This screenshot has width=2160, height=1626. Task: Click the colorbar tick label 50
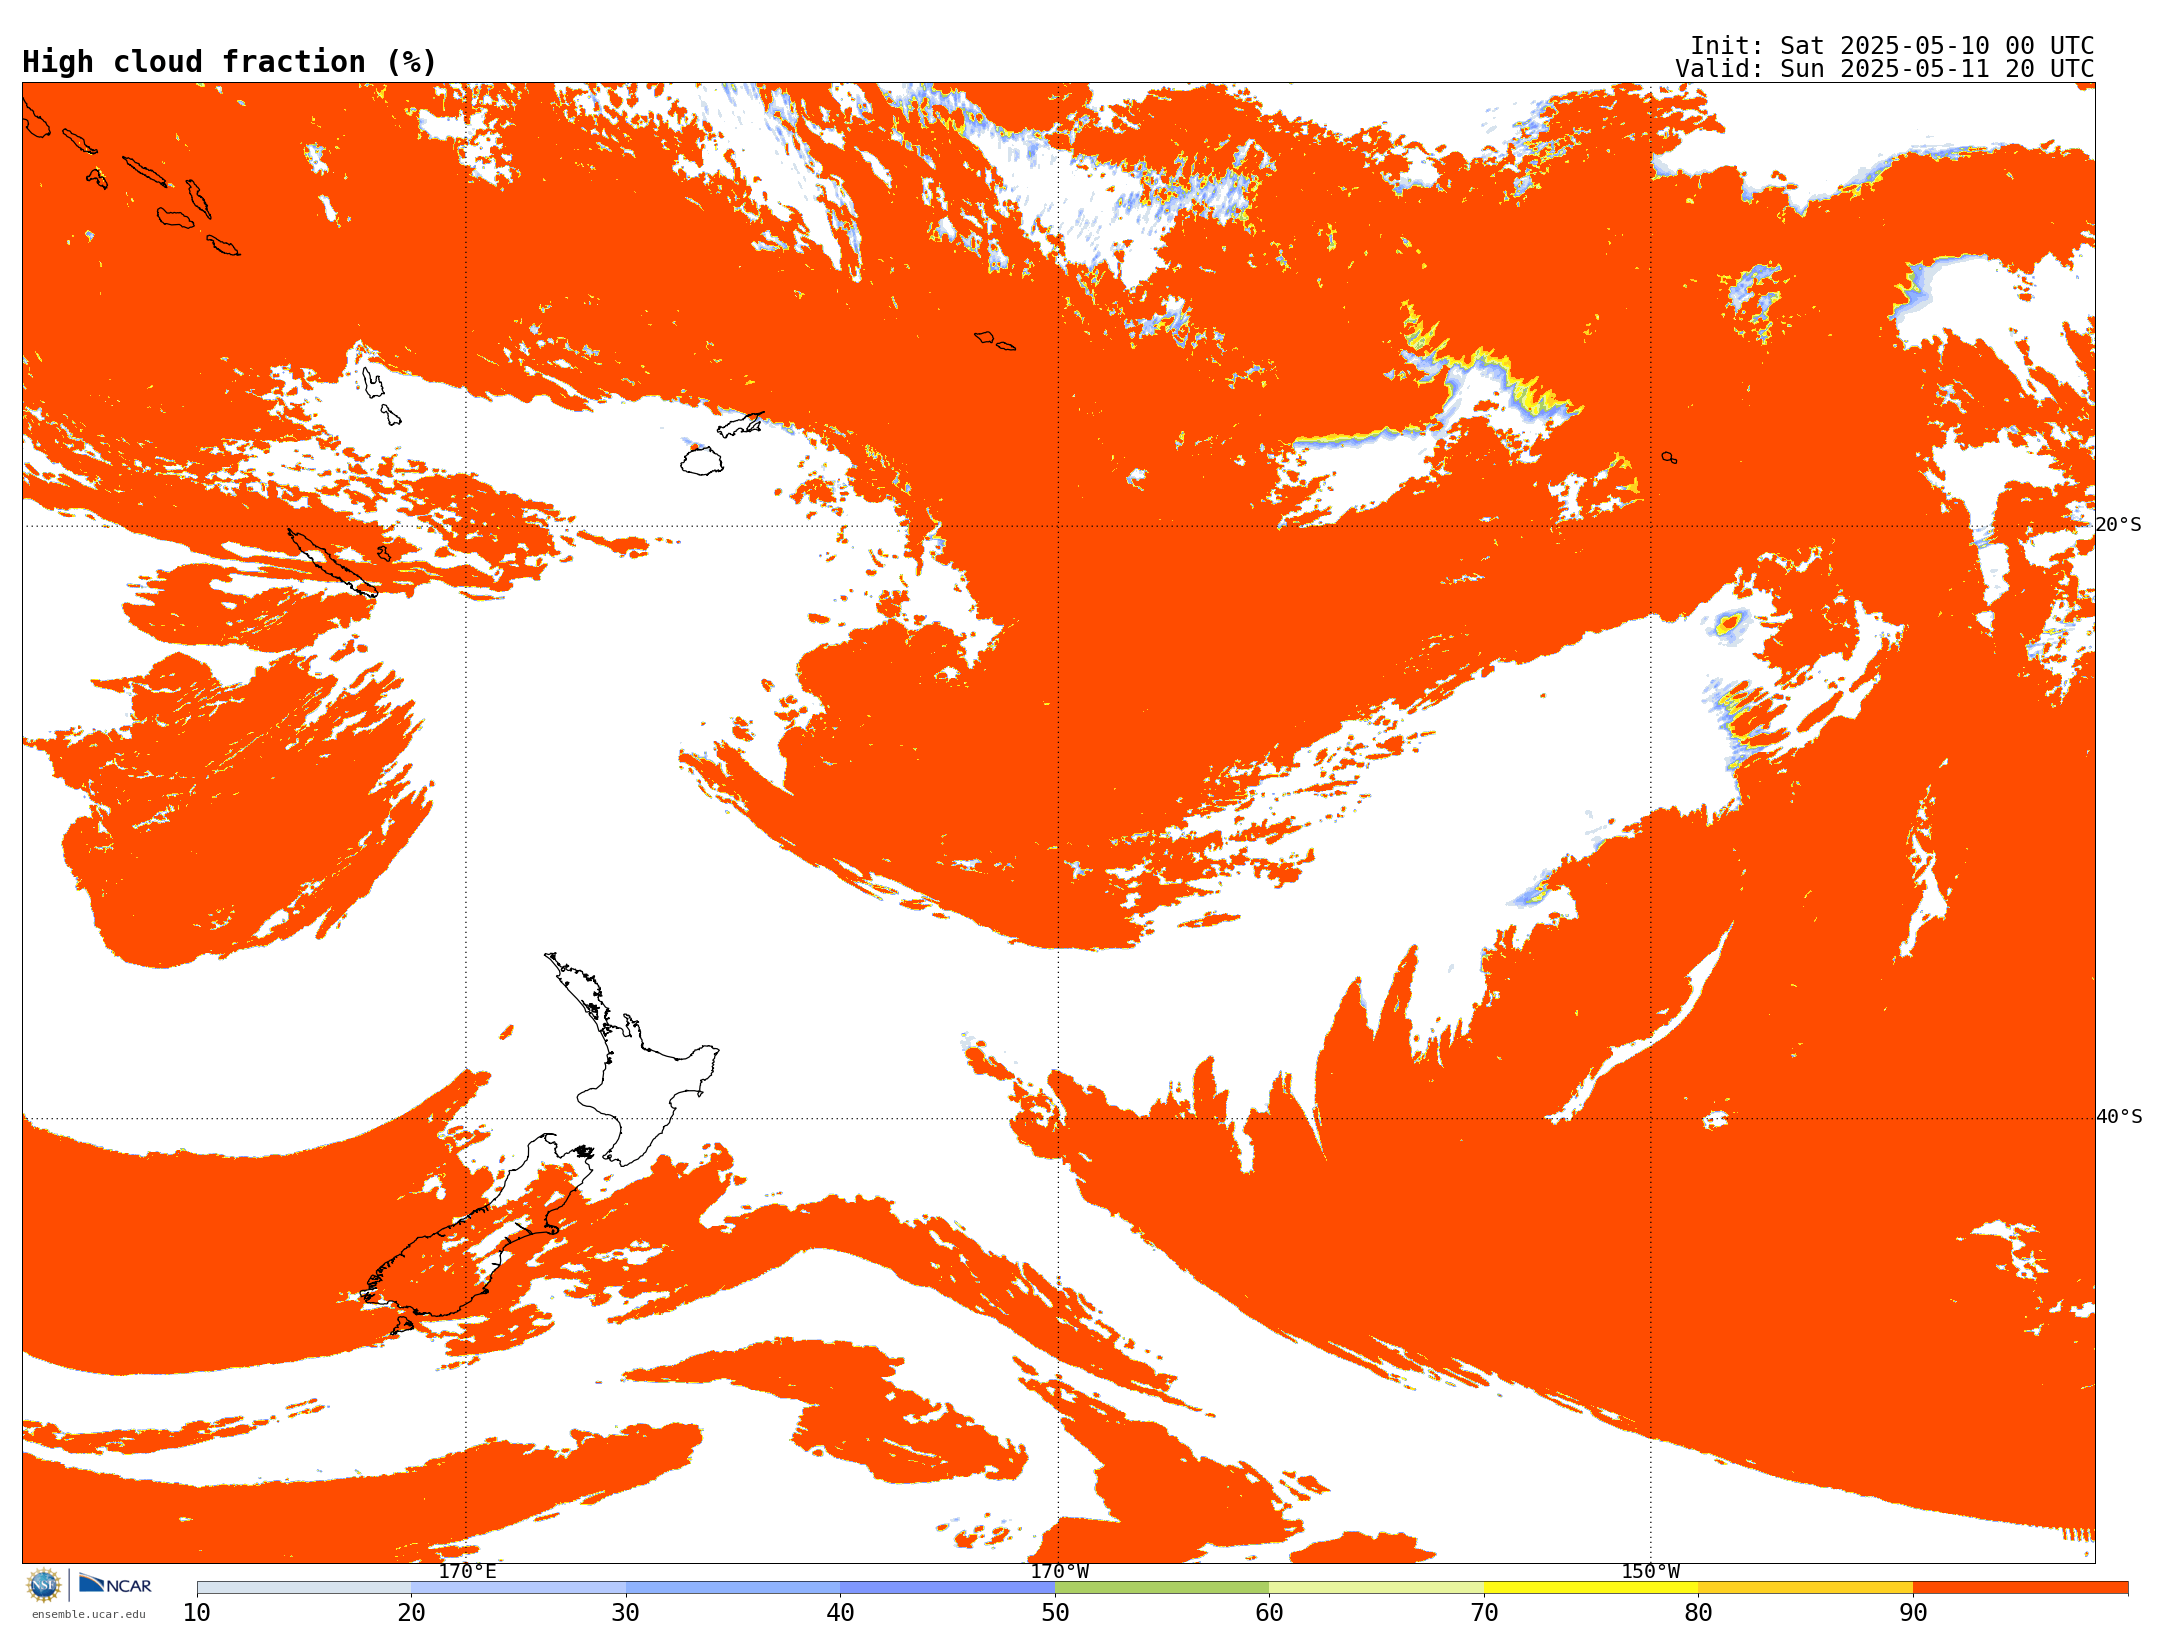[1055, 1612]
